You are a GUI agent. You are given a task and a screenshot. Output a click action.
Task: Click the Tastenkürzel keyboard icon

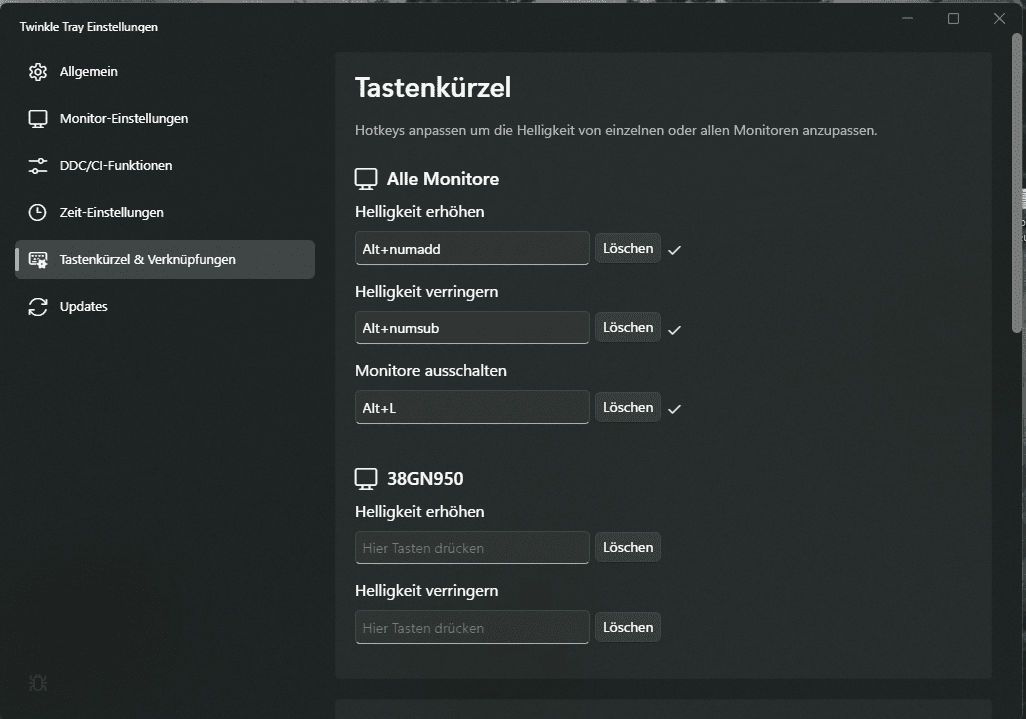point(38,260)
